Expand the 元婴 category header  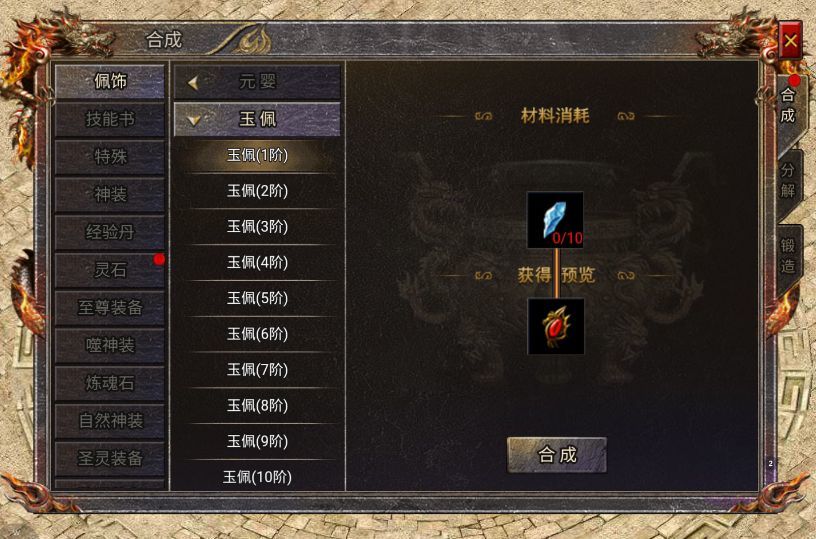257,82
